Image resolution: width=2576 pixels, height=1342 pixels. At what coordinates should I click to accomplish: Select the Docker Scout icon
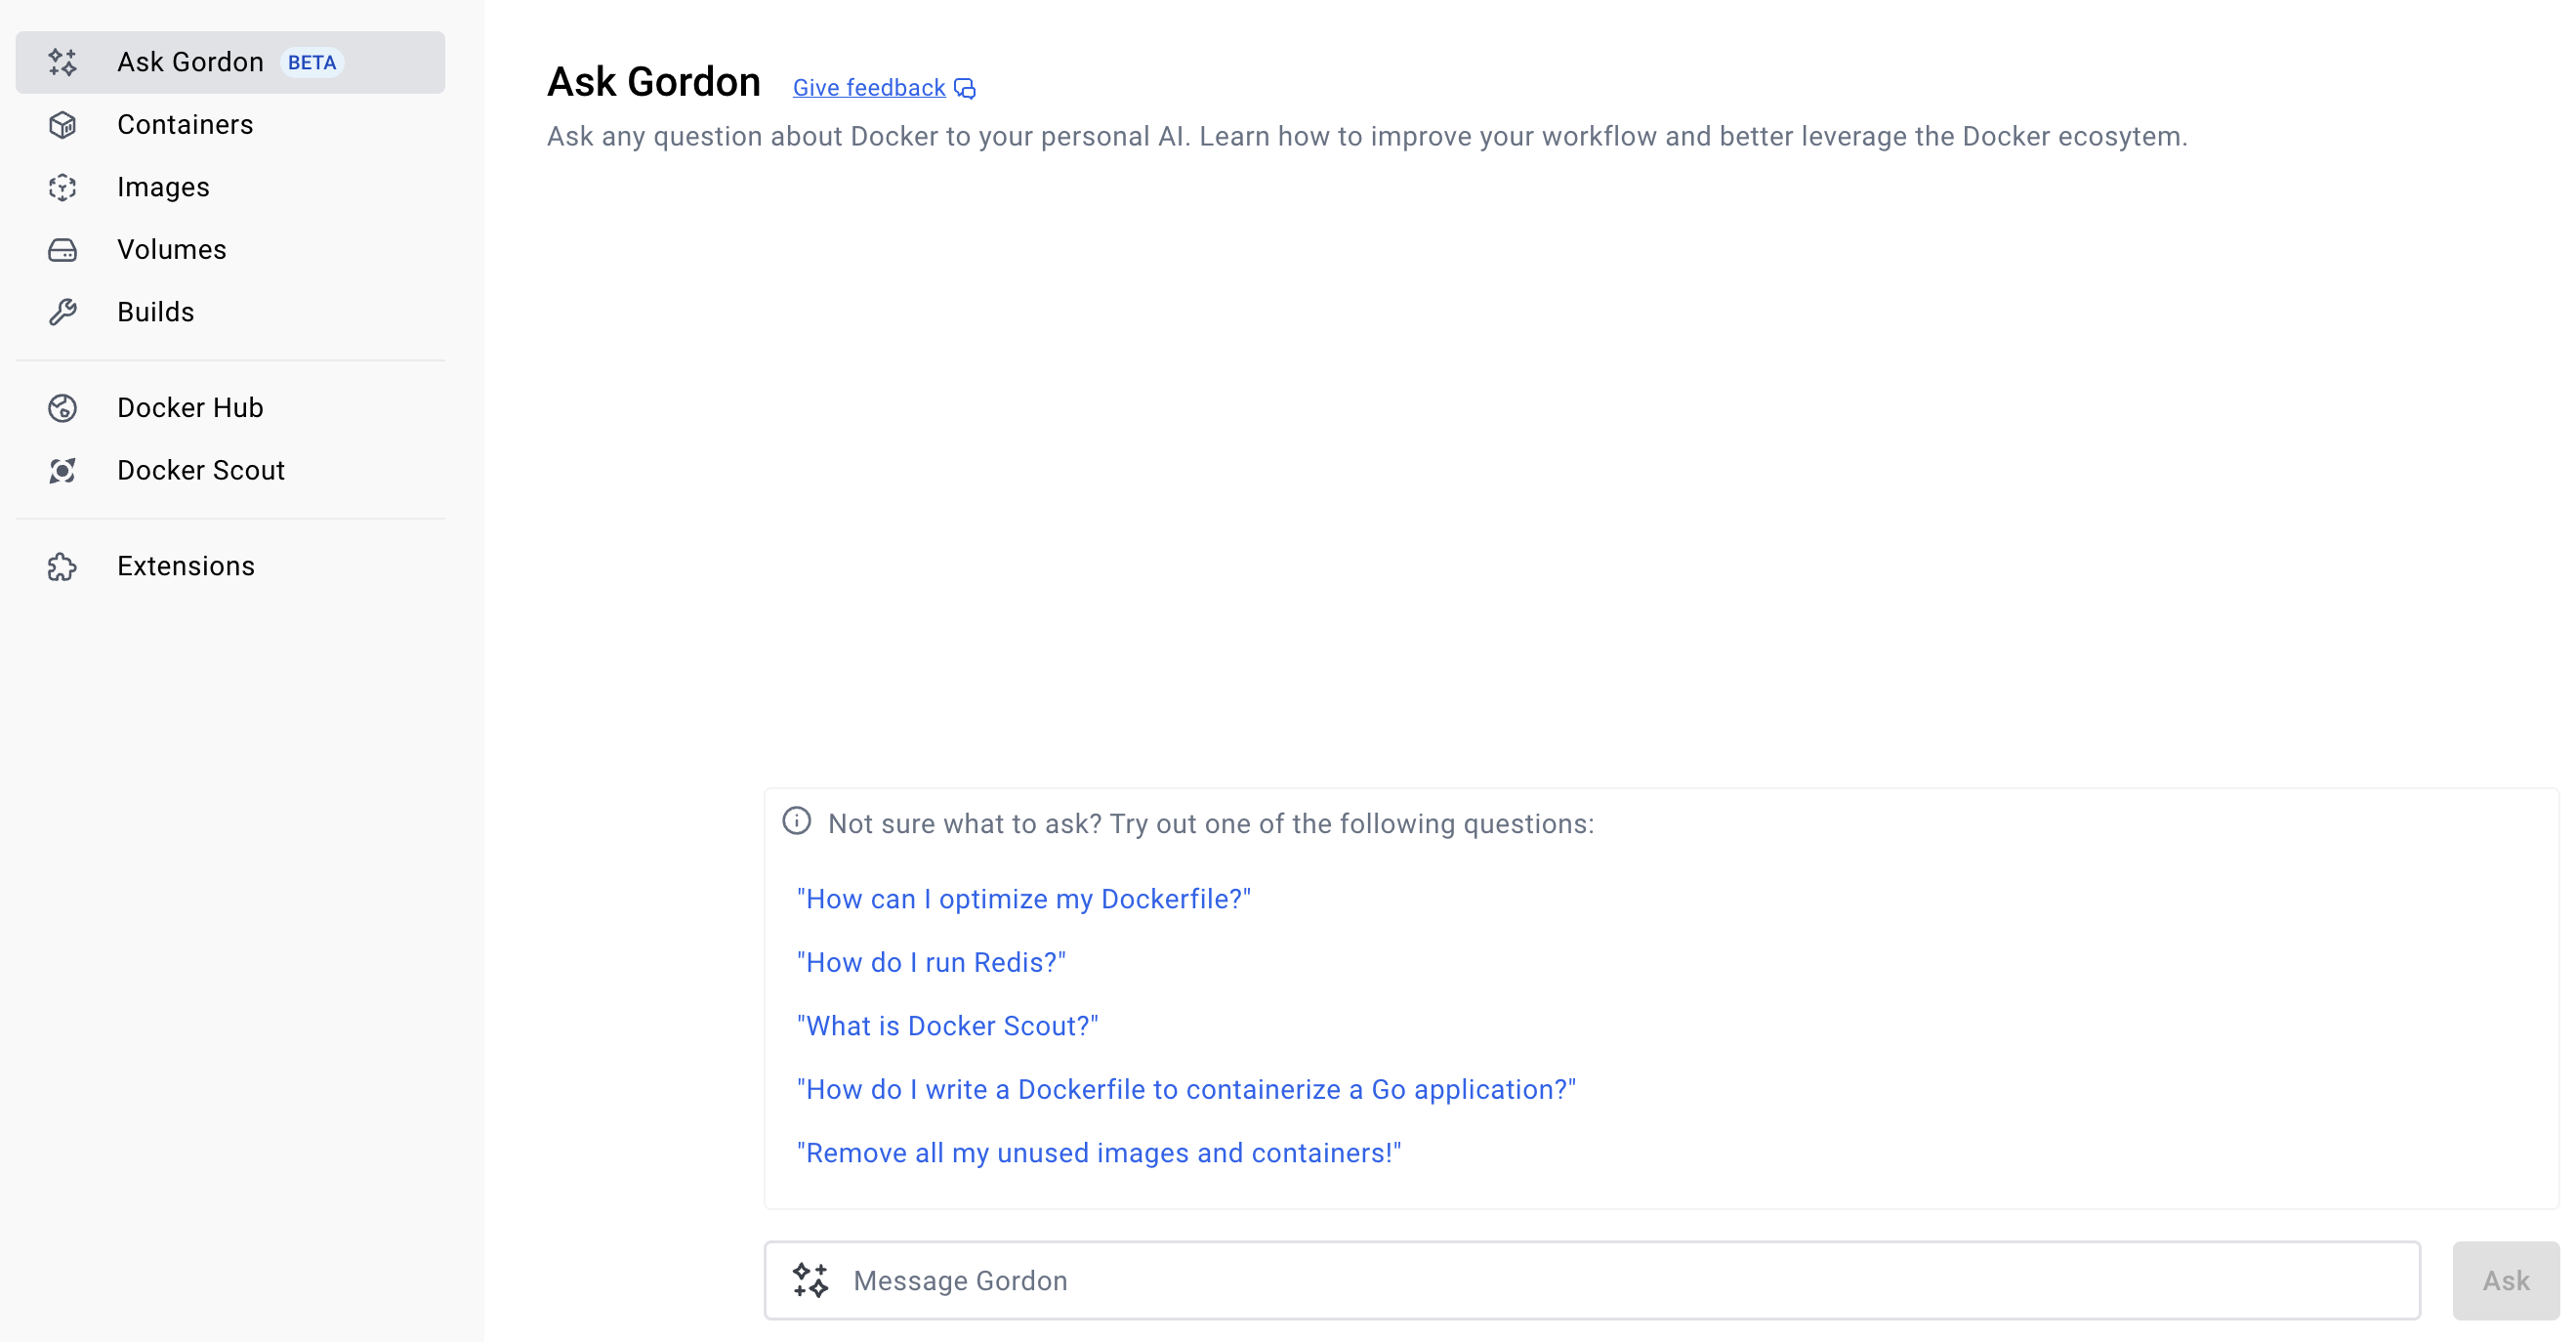(x=62, y=471)
